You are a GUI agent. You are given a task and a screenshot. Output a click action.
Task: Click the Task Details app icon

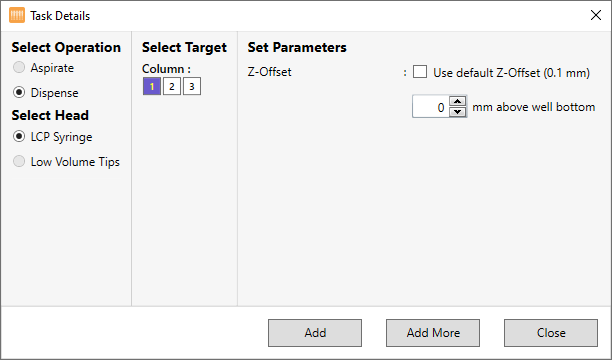point(17,16)
